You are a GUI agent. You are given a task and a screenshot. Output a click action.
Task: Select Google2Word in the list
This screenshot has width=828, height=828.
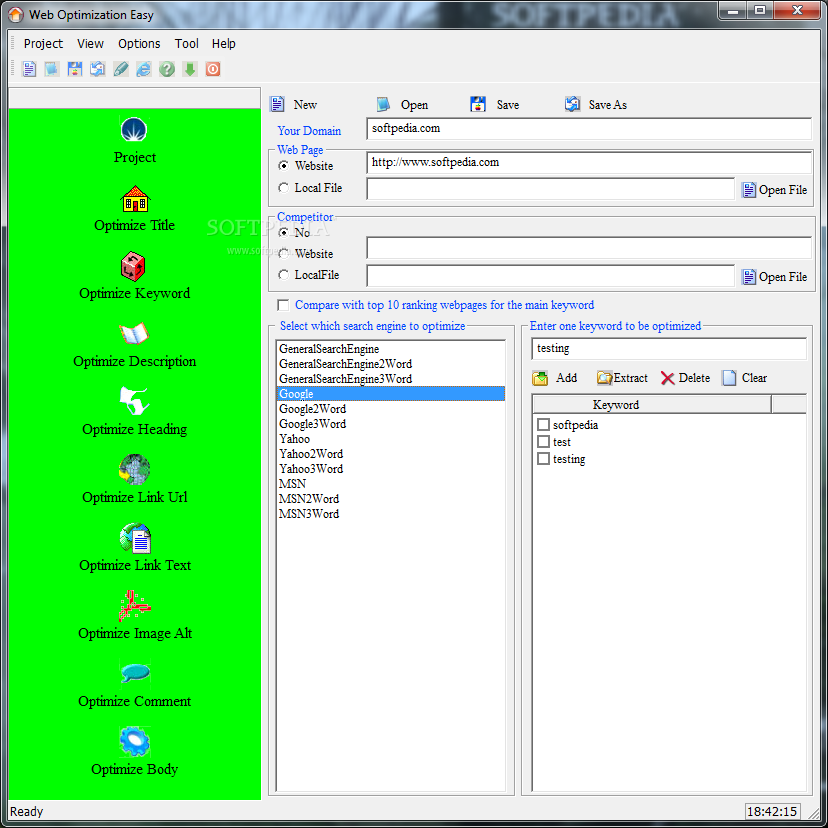click(x=391, y=409)
